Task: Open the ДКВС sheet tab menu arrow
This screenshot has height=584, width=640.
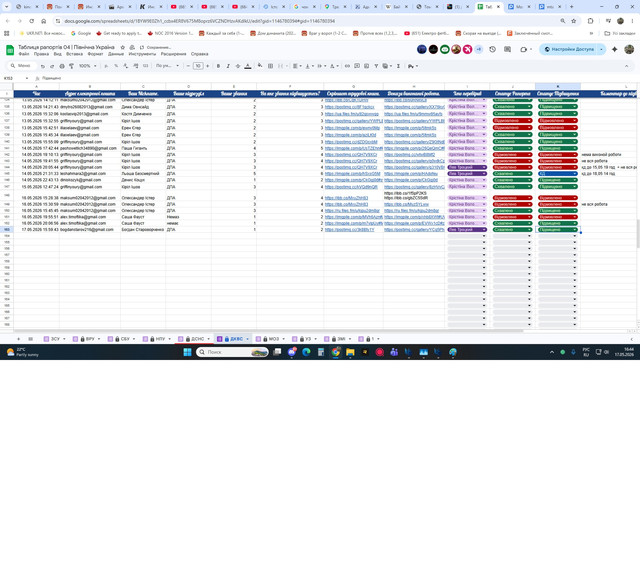Action: pyautogui.click(x=247, y=339)
